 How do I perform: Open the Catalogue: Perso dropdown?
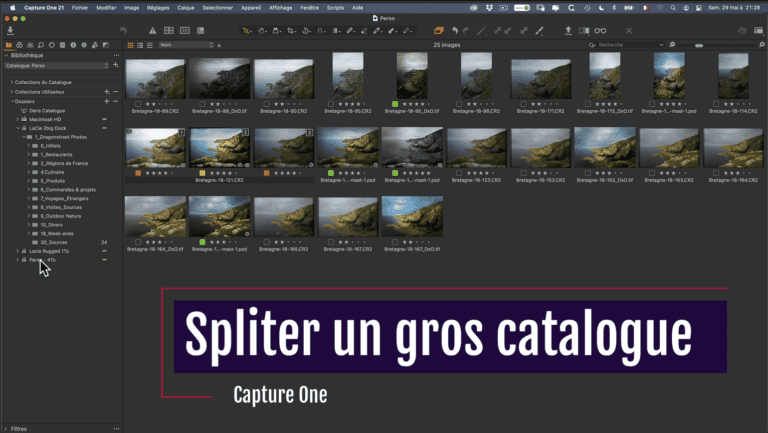click(56, 65)
